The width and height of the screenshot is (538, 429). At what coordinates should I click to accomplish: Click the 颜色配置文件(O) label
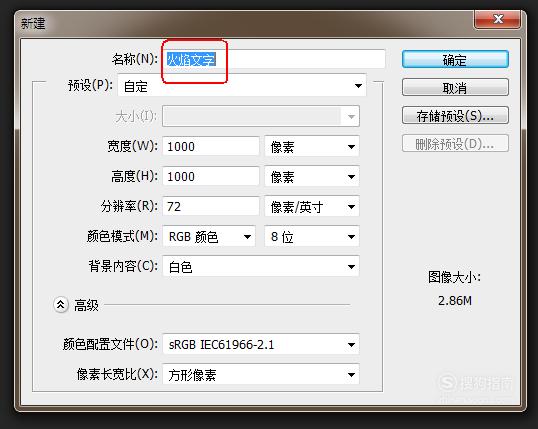[x=110, y=344]
